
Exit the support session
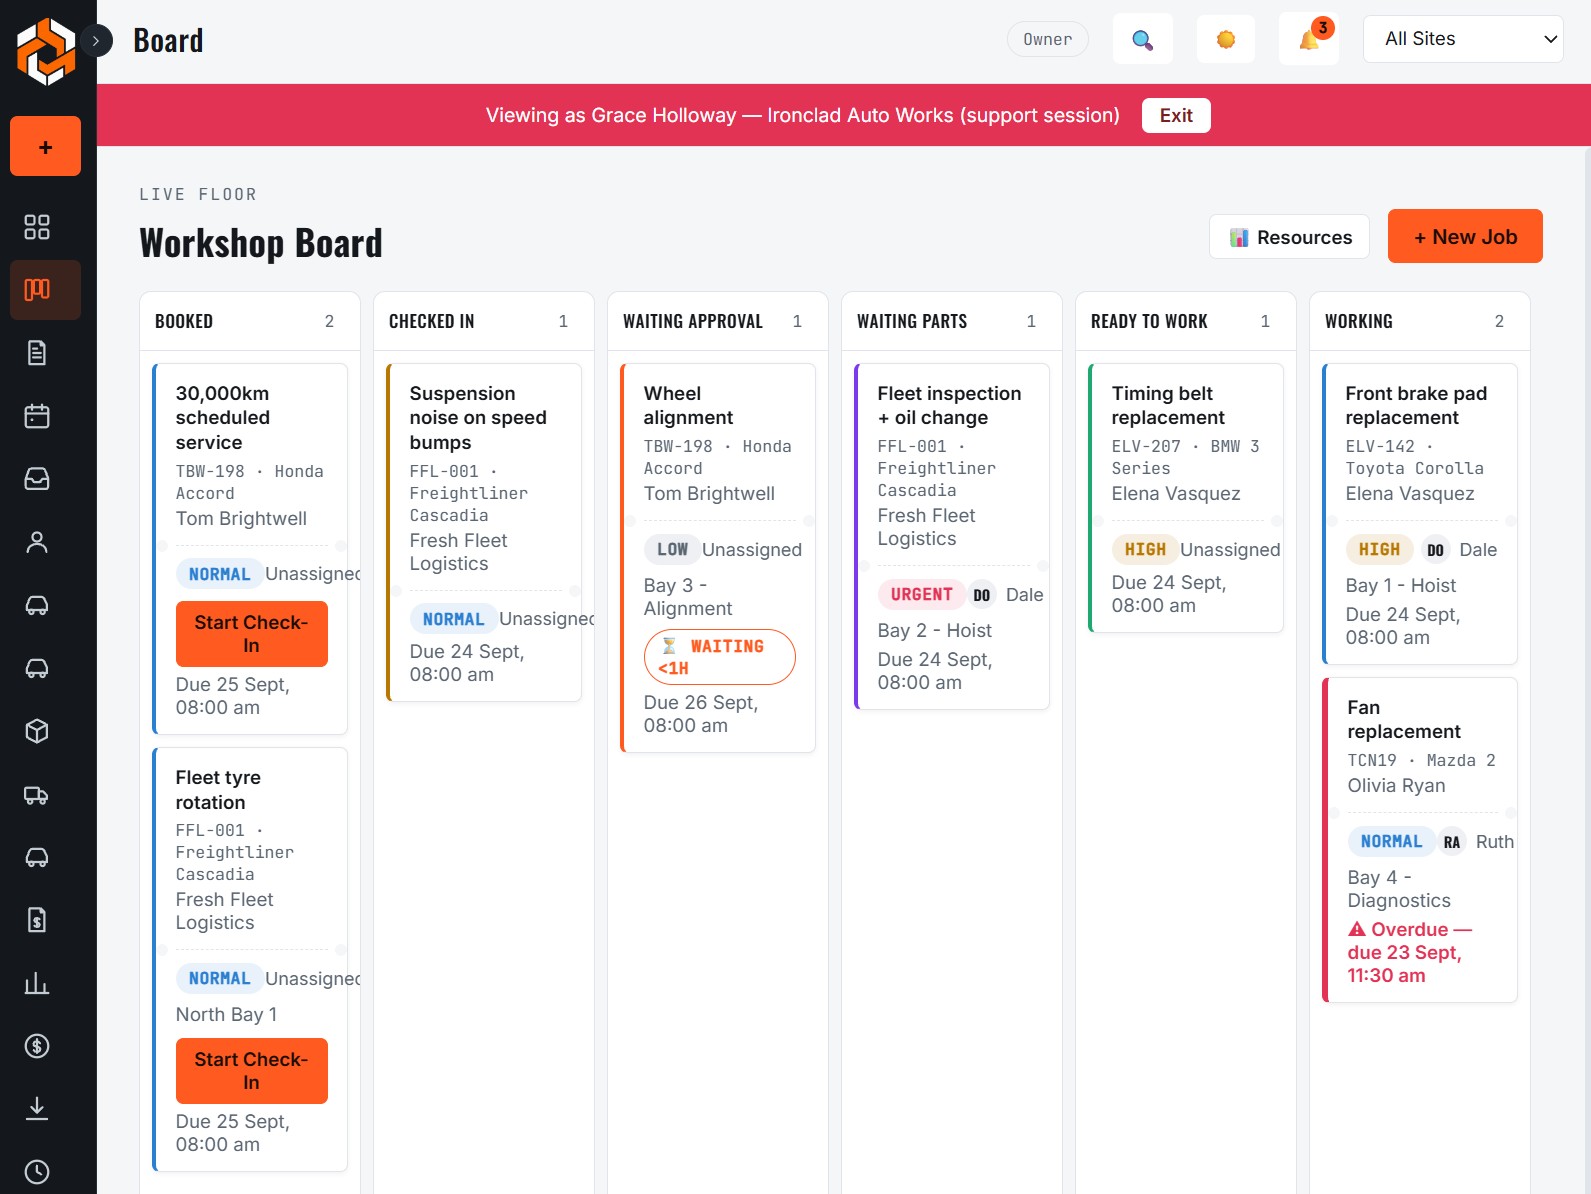pos(1176,115)
